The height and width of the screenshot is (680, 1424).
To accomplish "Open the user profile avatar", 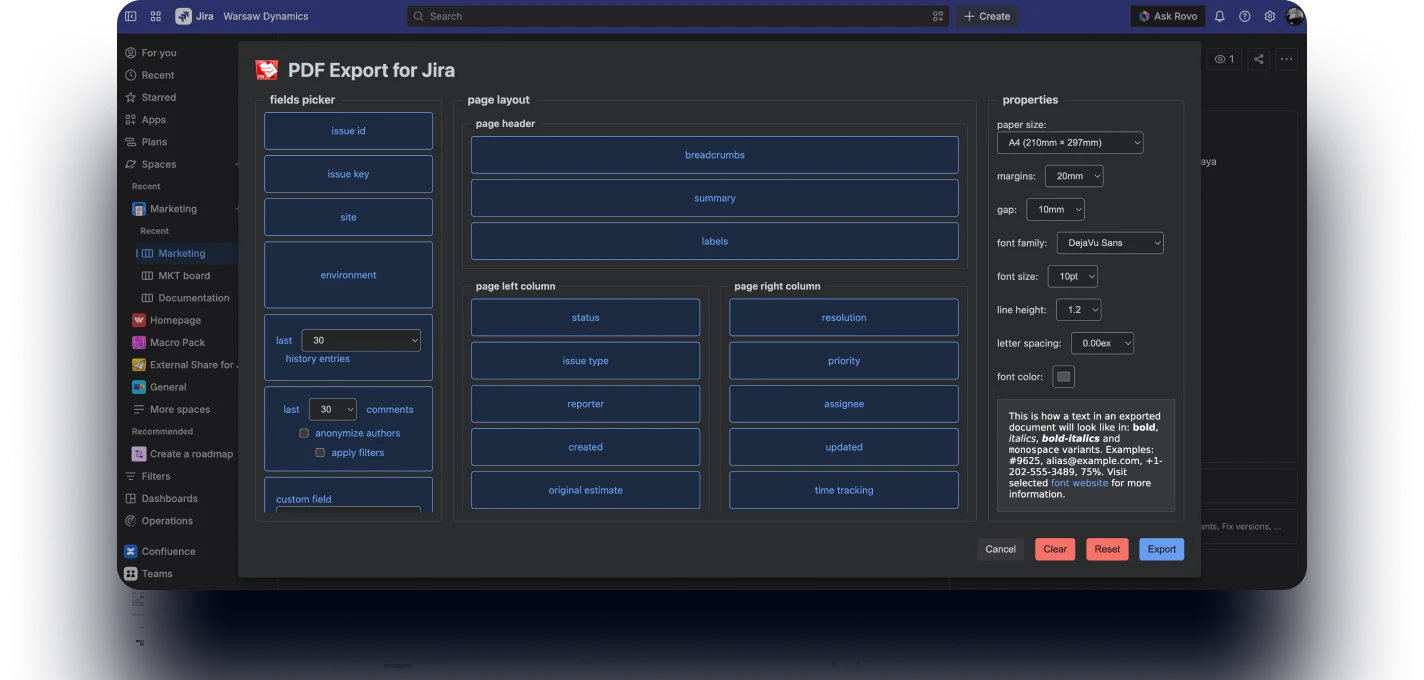I will click(x=1295, y=16).
